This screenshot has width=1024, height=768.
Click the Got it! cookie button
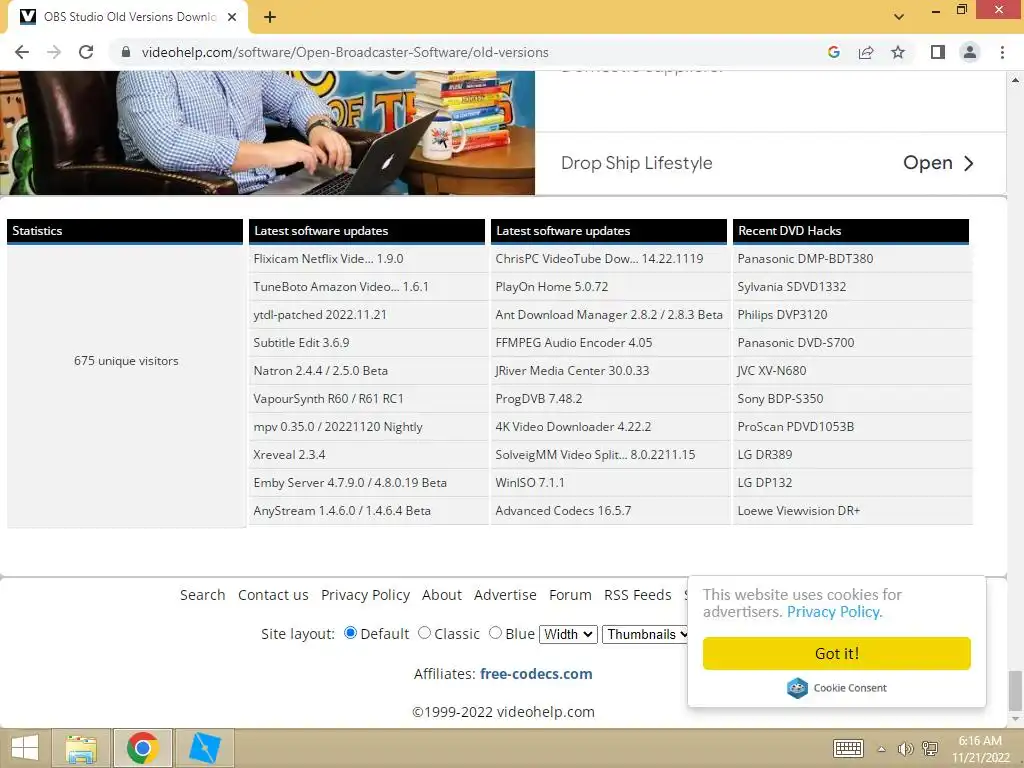click(837, 653)
